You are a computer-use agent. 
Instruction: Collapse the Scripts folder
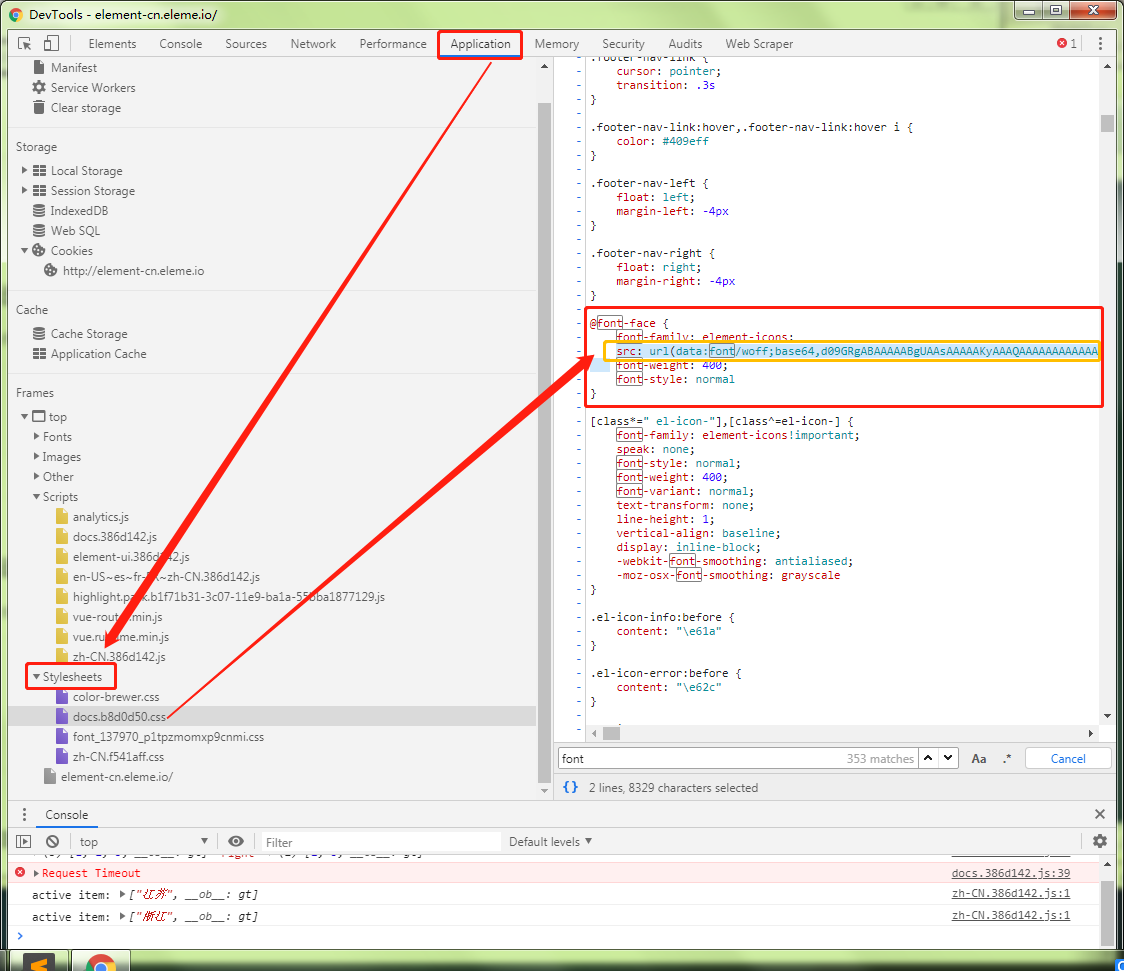[x=37, y=497]
